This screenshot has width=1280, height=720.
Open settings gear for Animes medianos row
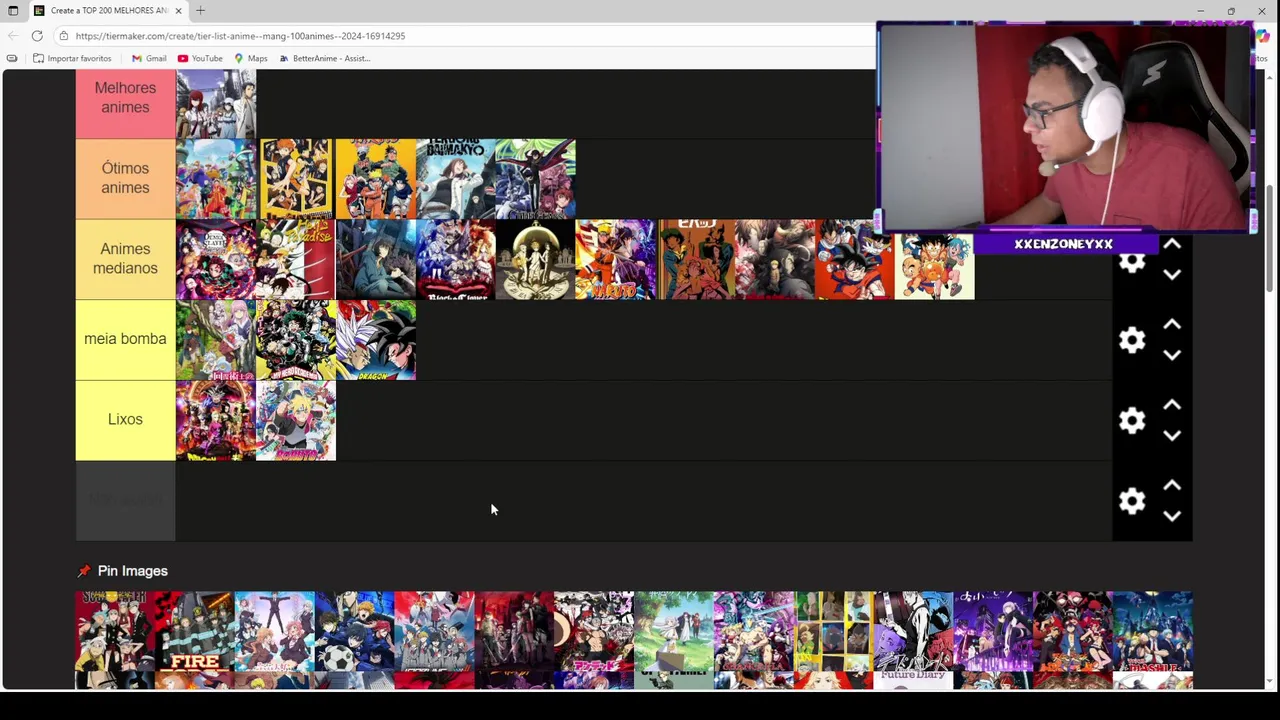pos(1131,262)
